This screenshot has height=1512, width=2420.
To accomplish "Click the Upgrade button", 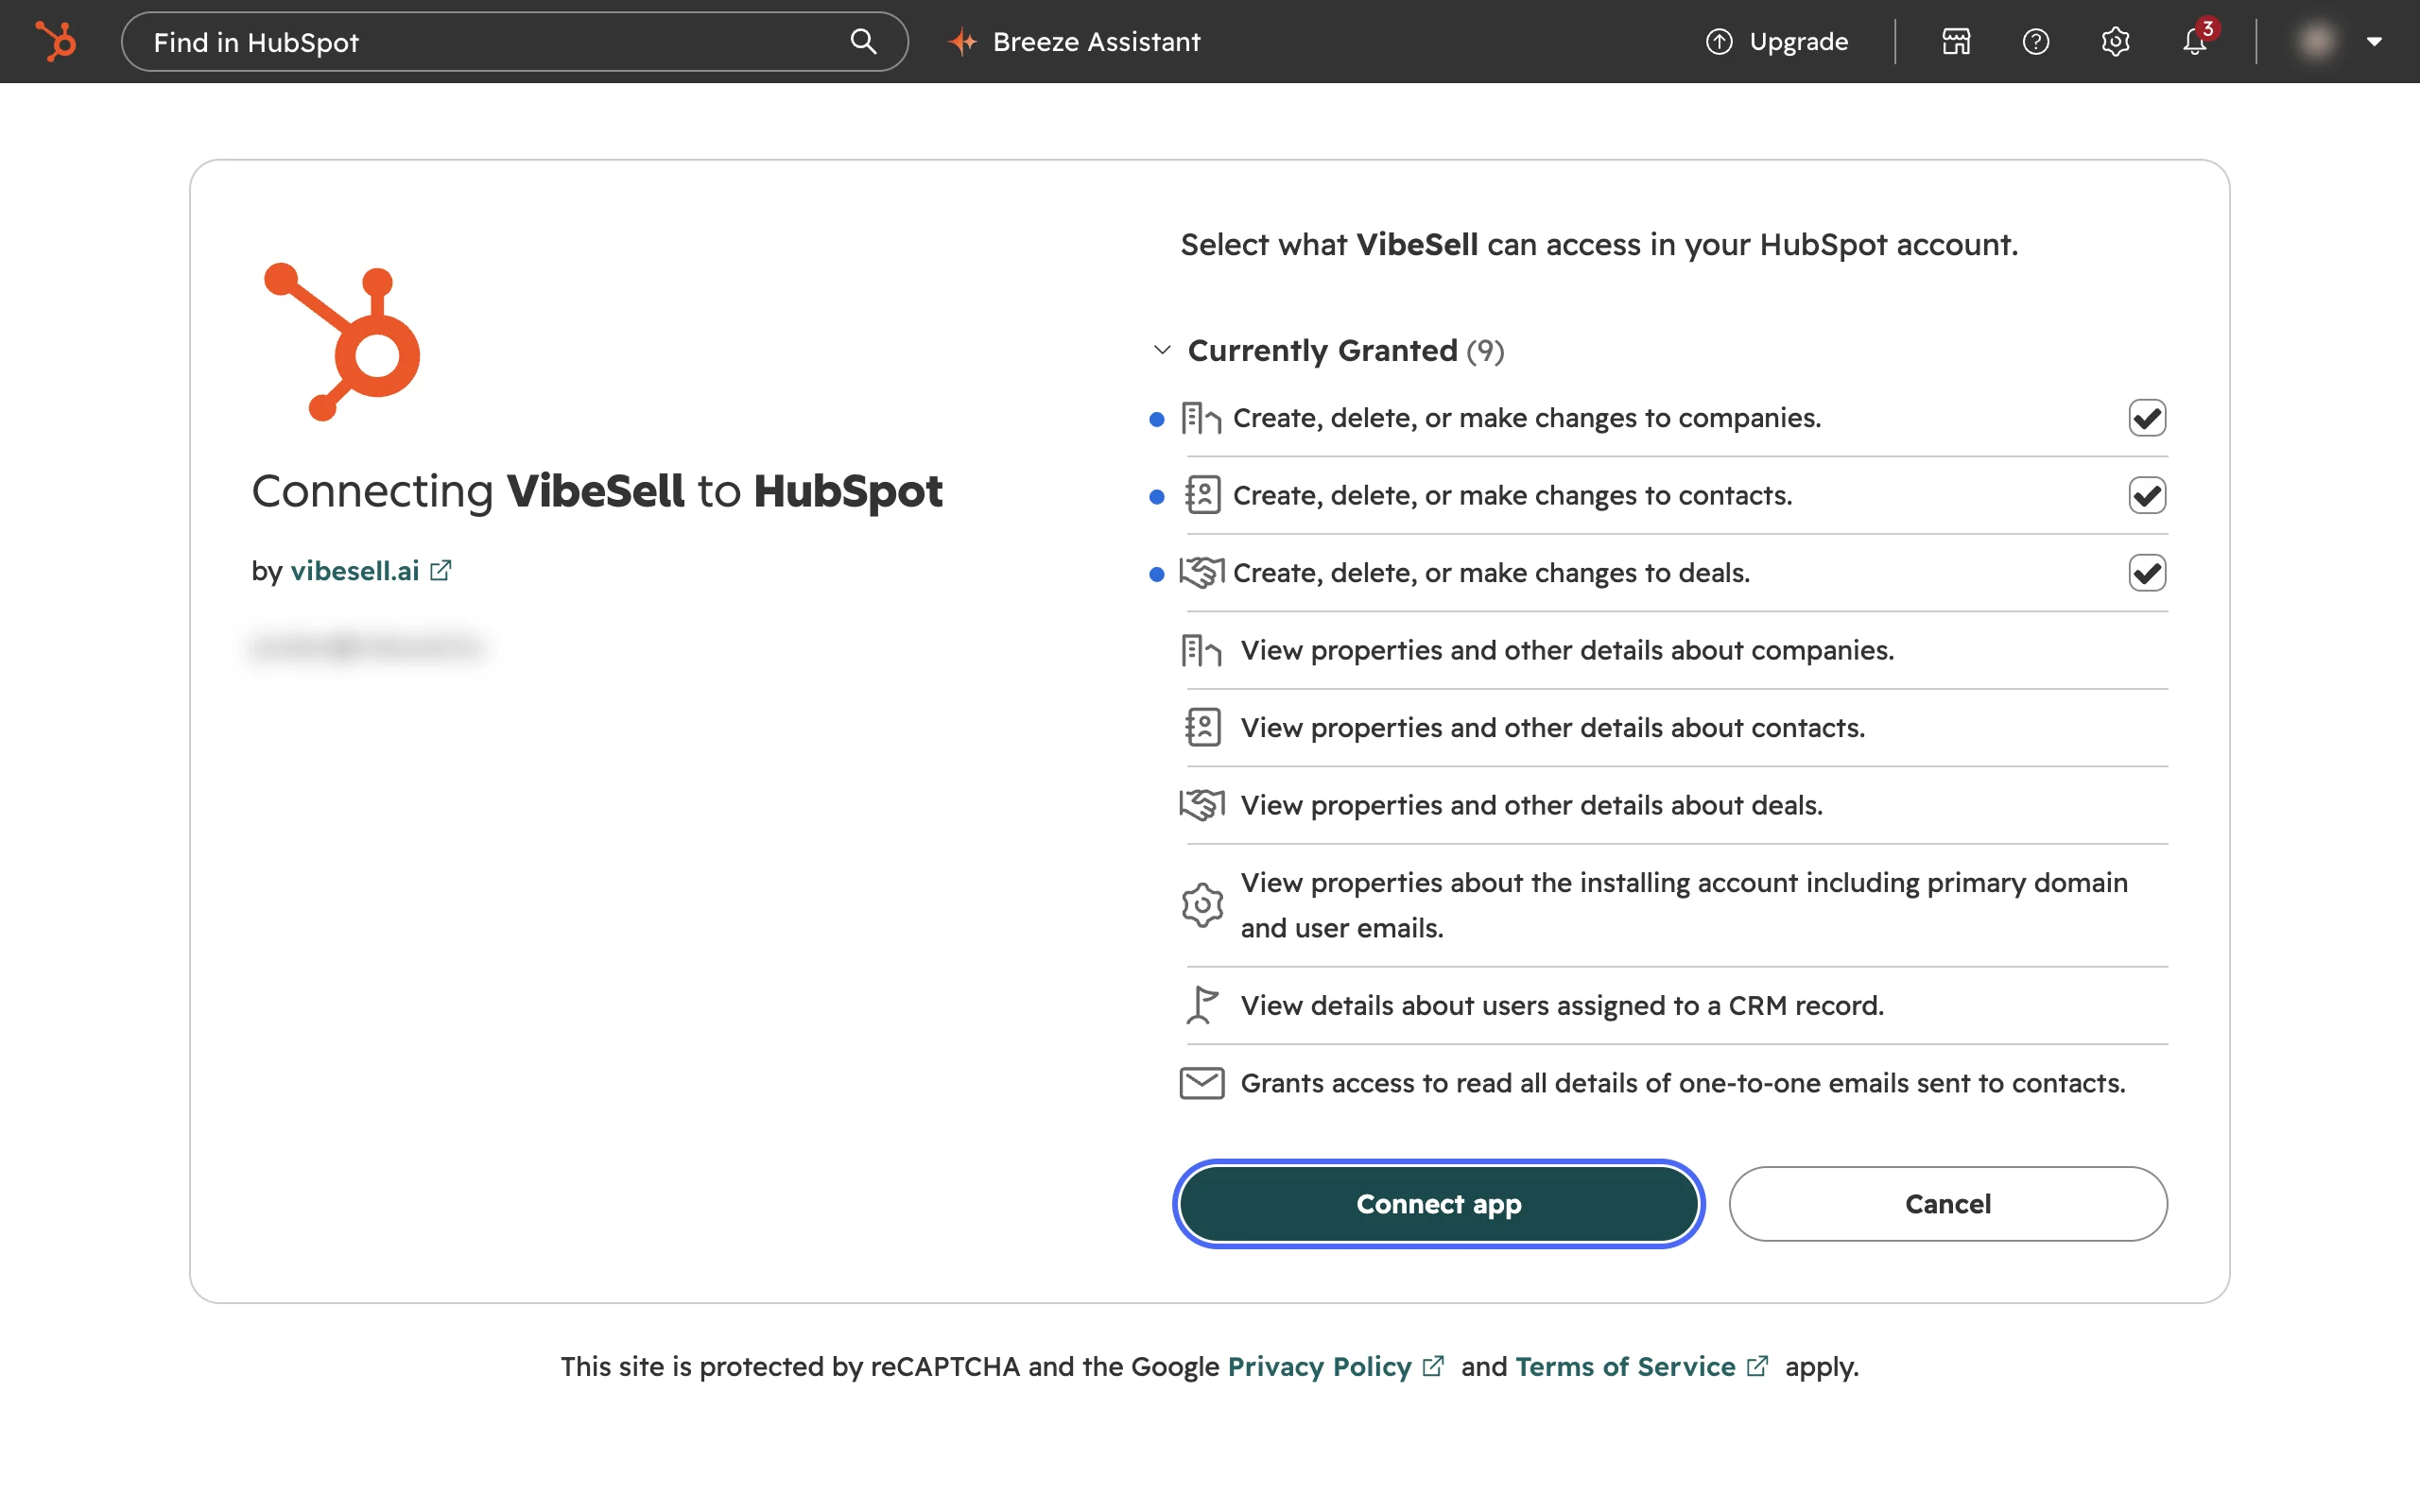I will (x=1777, y=41).
